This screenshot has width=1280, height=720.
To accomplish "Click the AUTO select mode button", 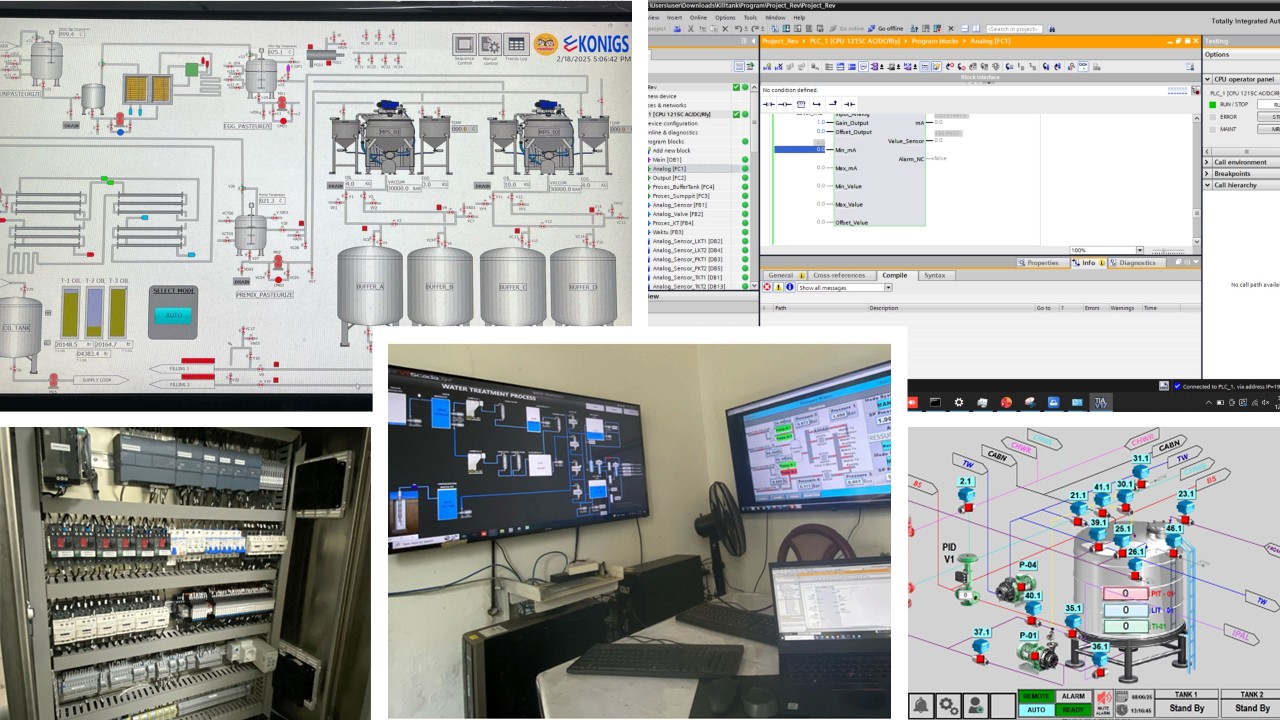I will [x=173, y=315].
